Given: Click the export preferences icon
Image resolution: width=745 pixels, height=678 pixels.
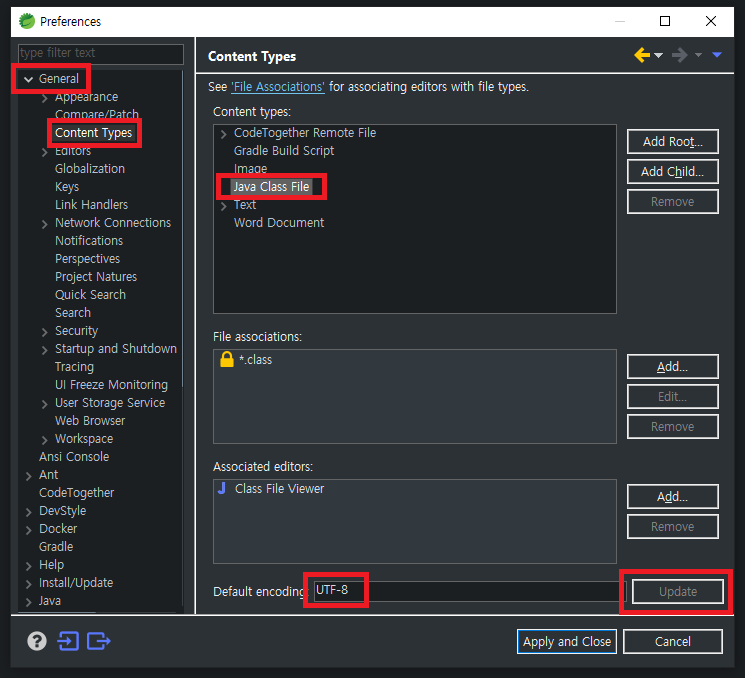Looking at the screenshot, I should click(98, 641).
